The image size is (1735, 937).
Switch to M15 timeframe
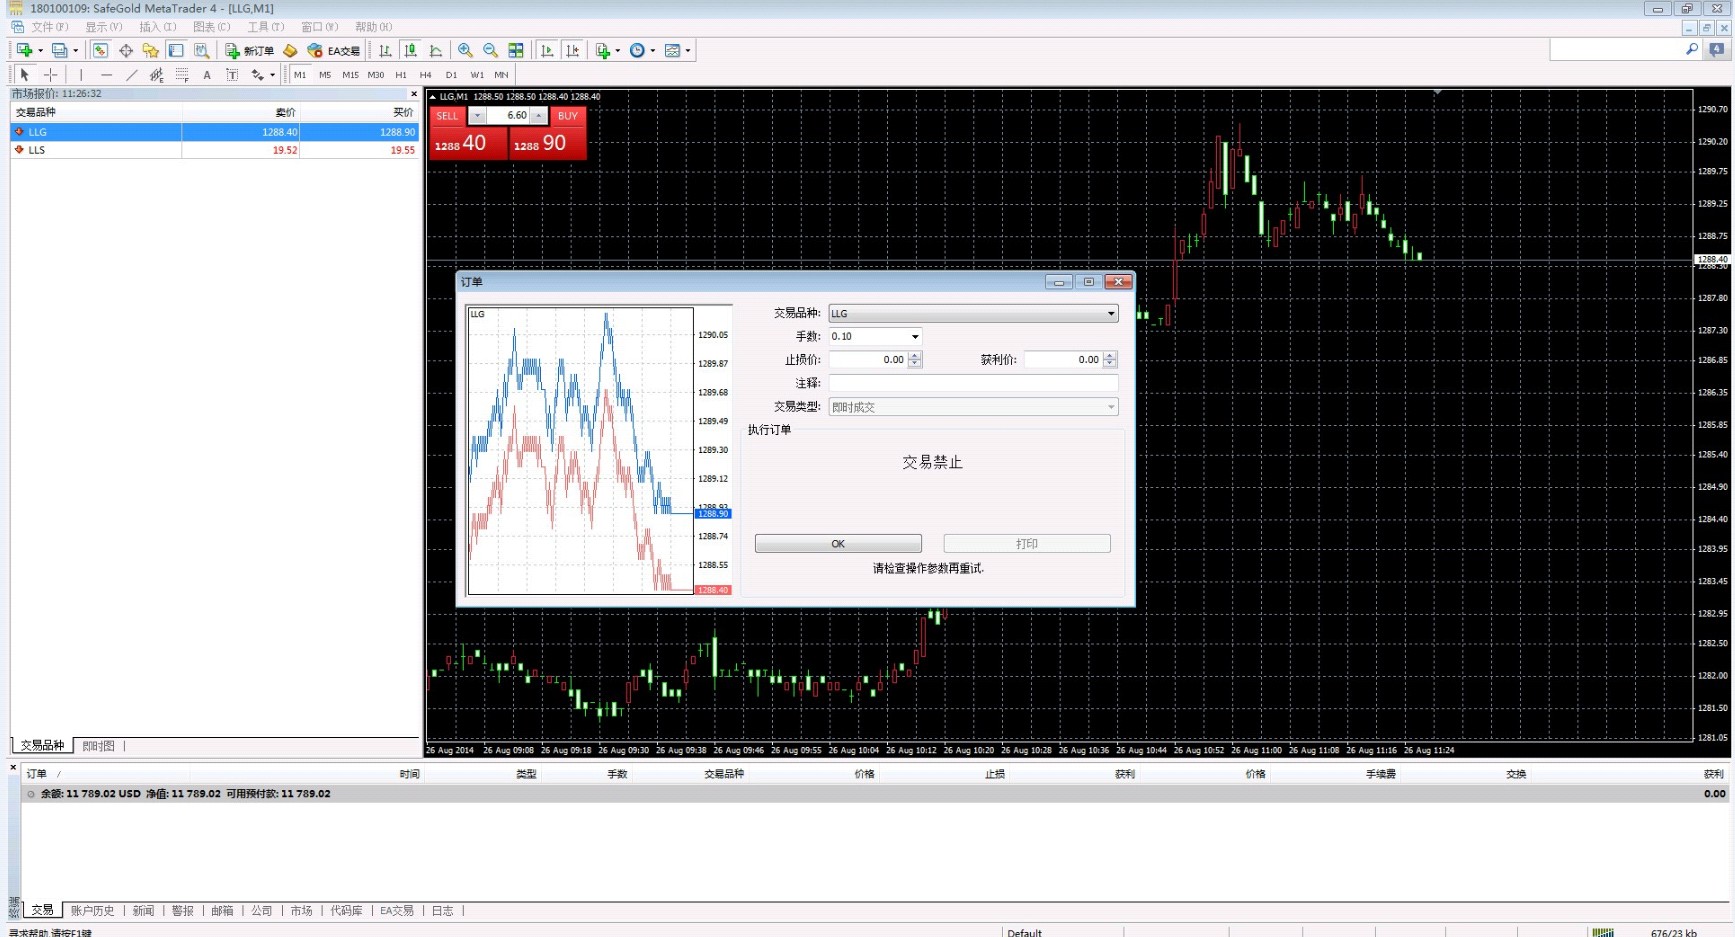pos(350,75)
